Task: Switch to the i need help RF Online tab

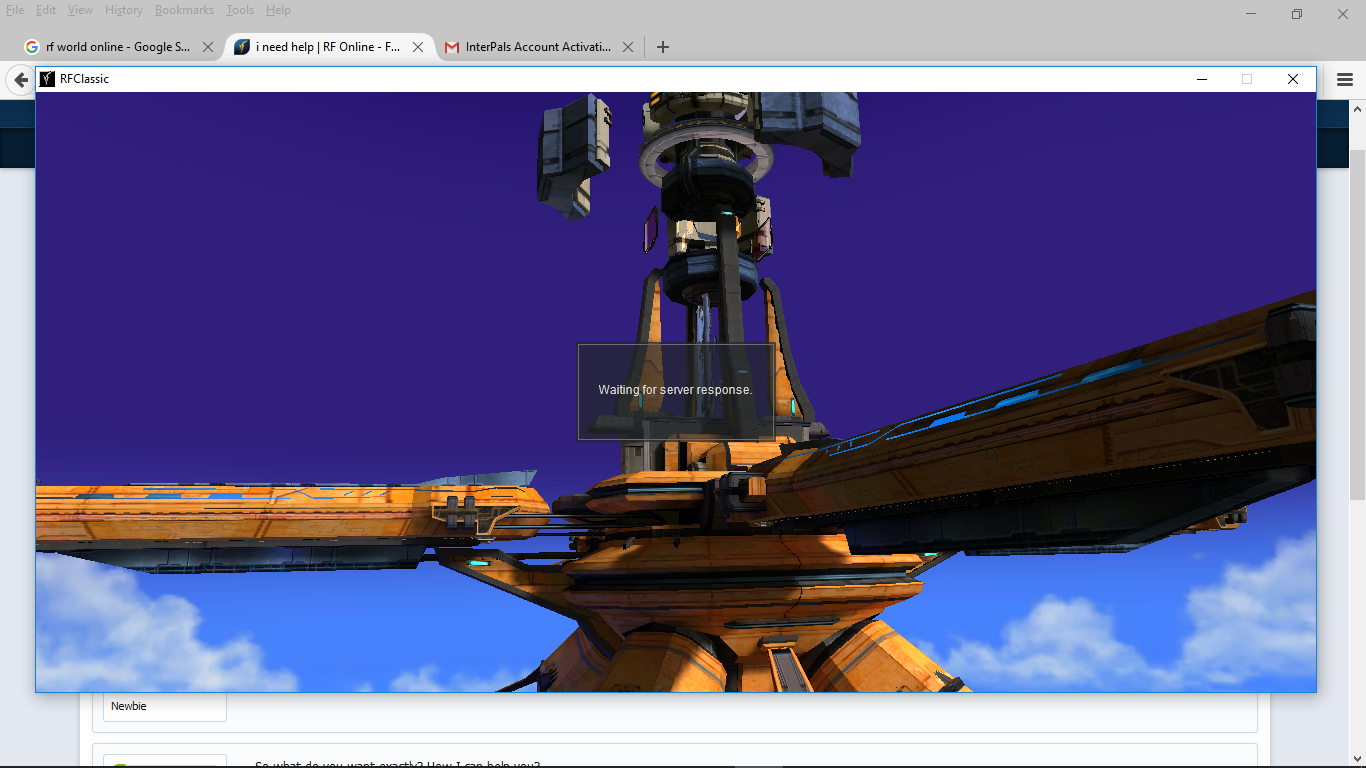Action: [x=328, y=47]
